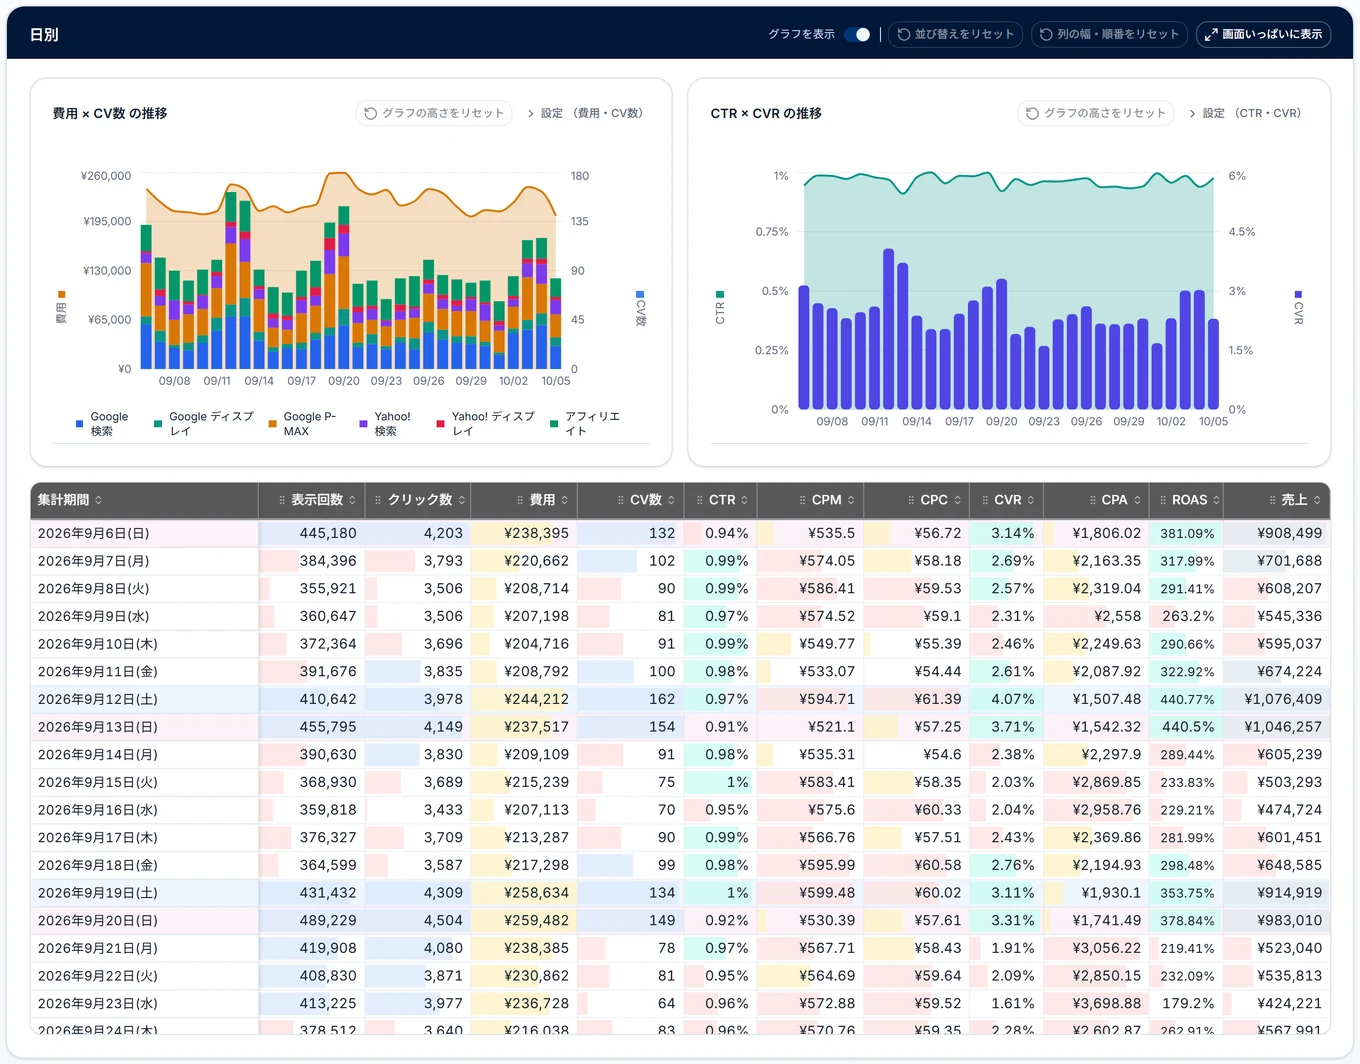
Task: Toggle the グラフを表示 switch
Action: [857, 34]
